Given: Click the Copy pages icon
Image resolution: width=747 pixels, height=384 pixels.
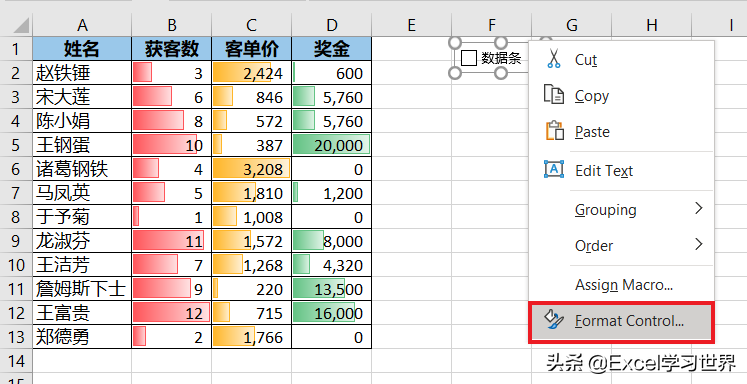Looking at the screenshot, I should click(x=554, y=95).
